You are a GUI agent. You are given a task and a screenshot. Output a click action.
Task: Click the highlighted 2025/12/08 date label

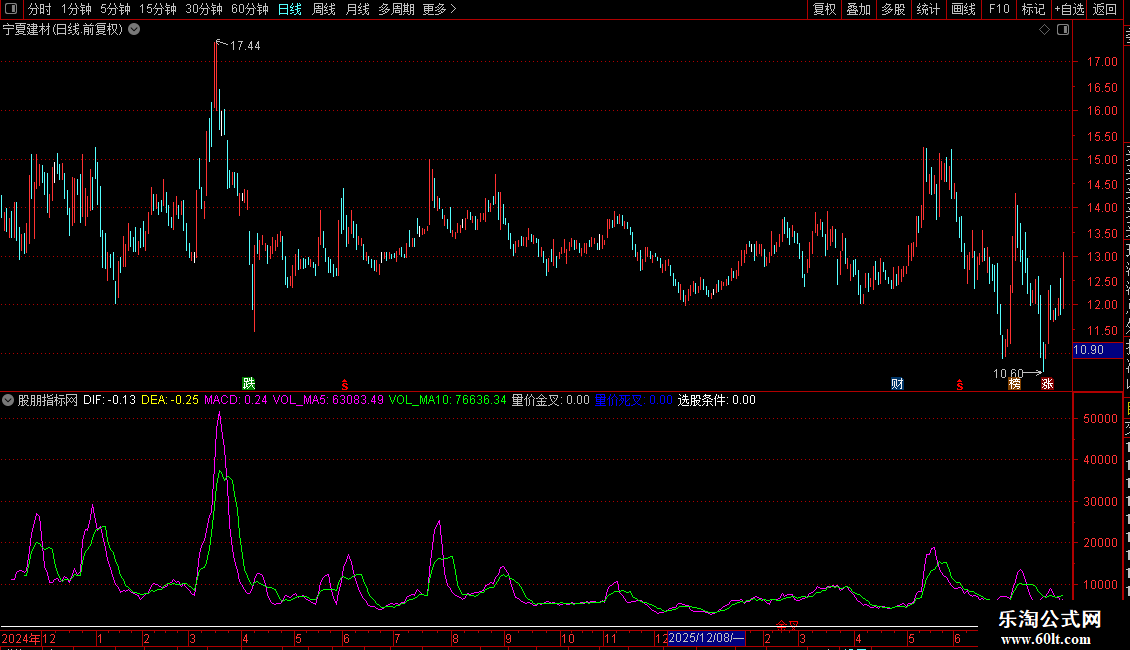coord(706,638)
